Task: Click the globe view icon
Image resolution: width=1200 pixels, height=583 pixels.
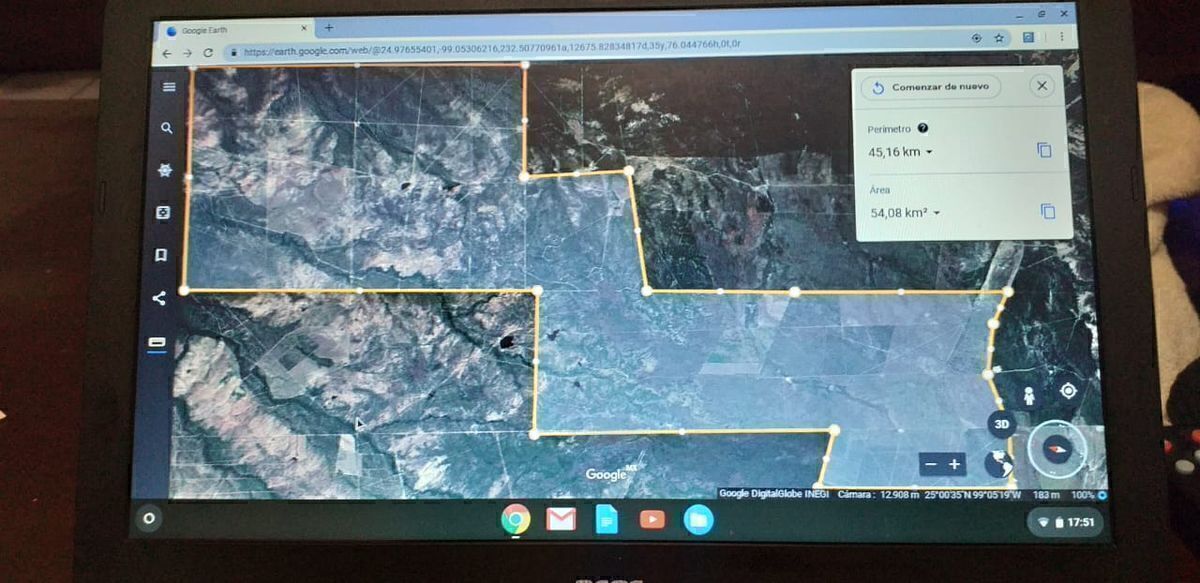Action: coord(997,464)
